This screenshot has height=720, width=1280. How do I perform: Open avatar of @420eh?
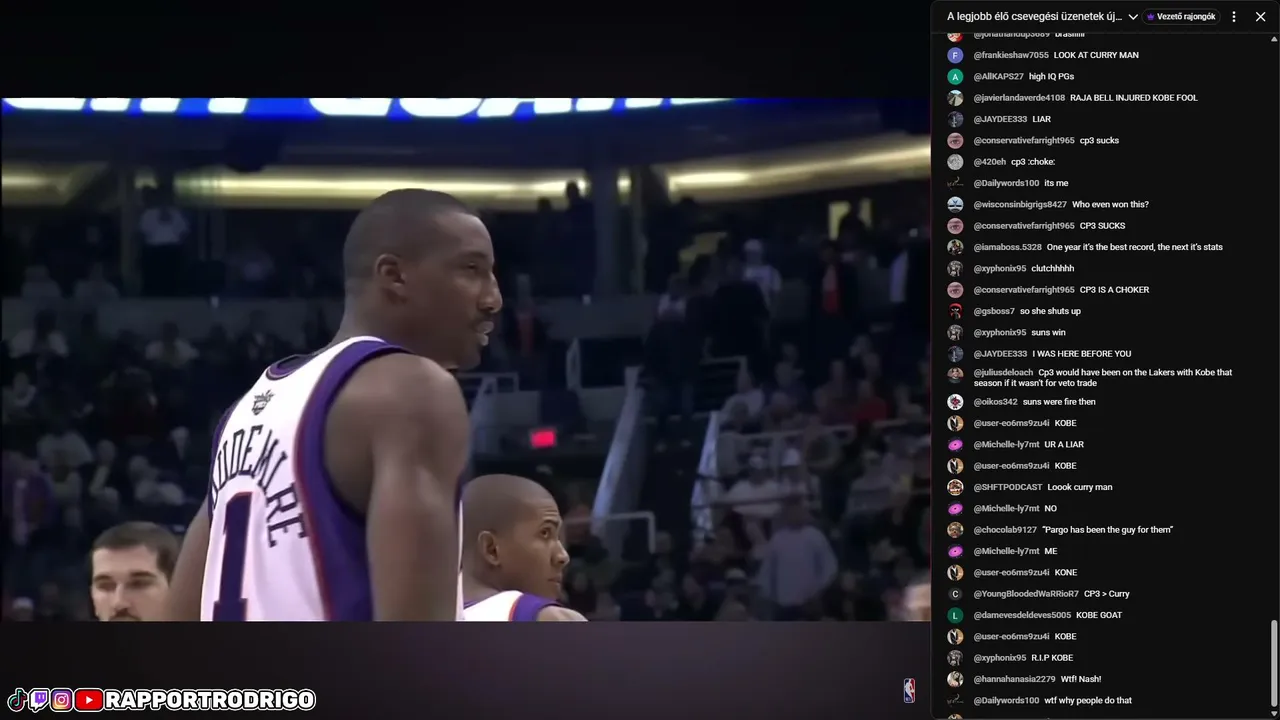[x=955, y=162]
